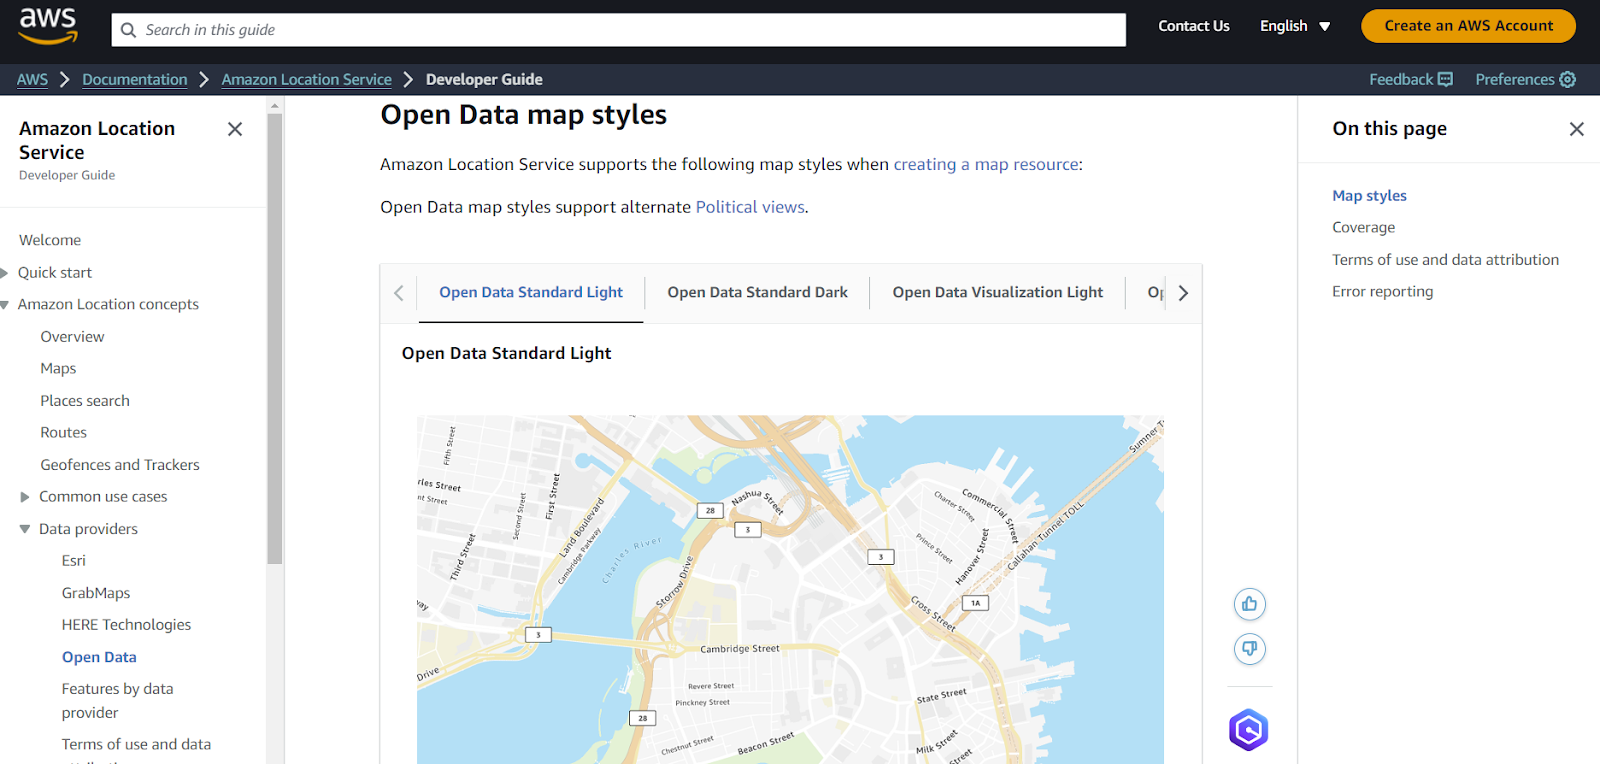Focus the Search in this guide field
Image resolution: width=1600 pixels, height=764 pixels.
(618, 30)
